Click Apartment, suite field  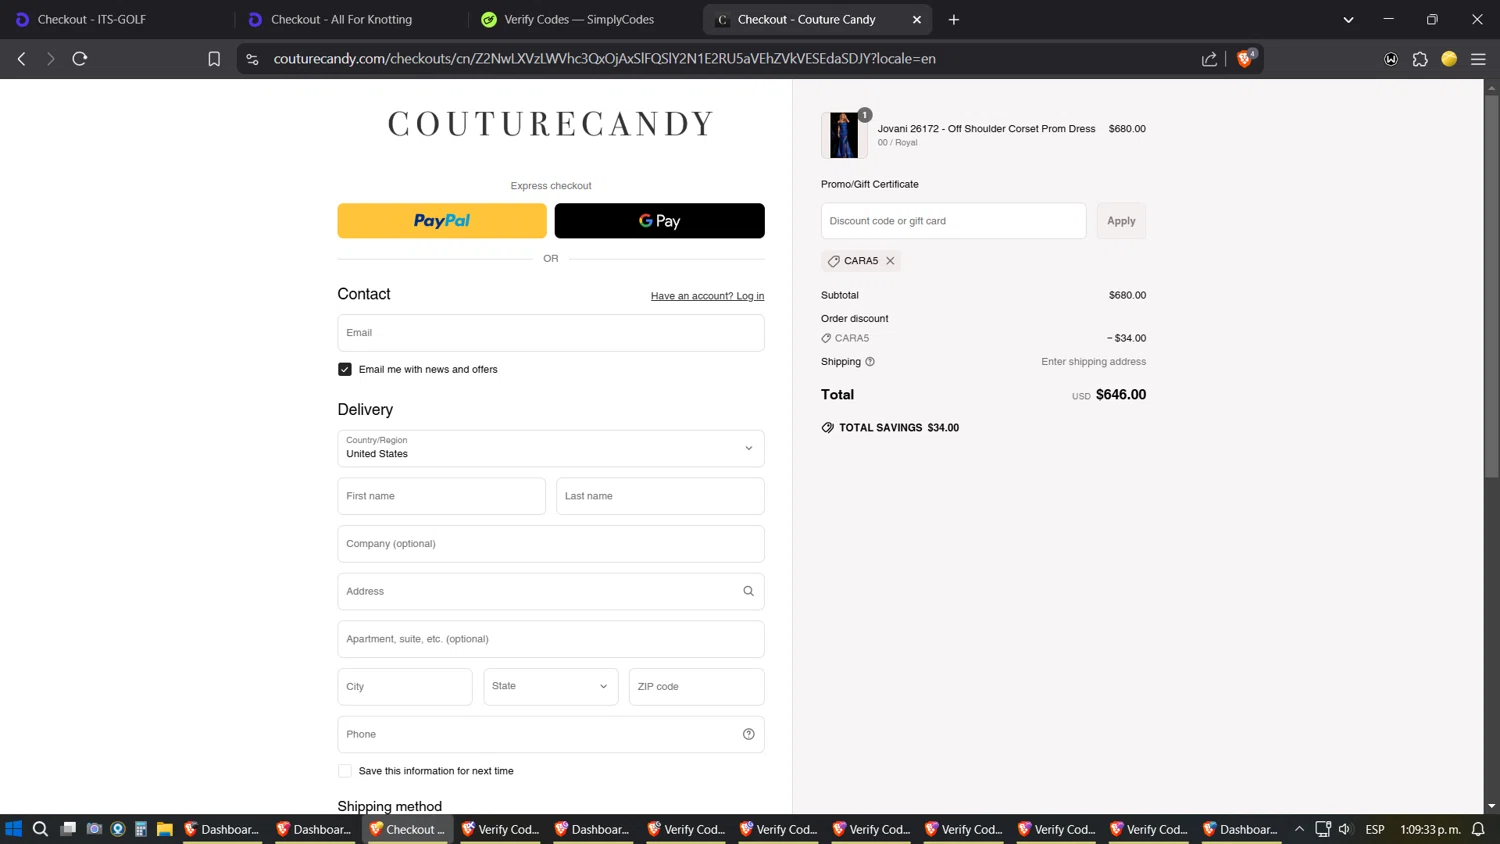point(551,639)
